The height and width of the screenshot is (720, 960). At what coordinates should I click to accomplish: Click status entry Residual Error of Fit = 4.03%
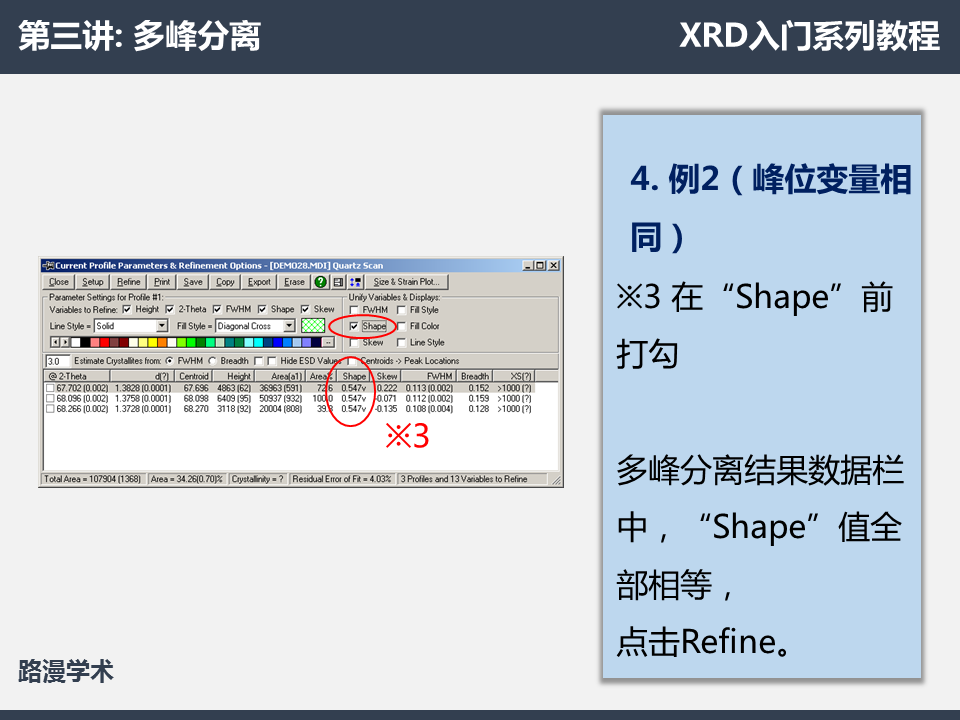[342, 479]
